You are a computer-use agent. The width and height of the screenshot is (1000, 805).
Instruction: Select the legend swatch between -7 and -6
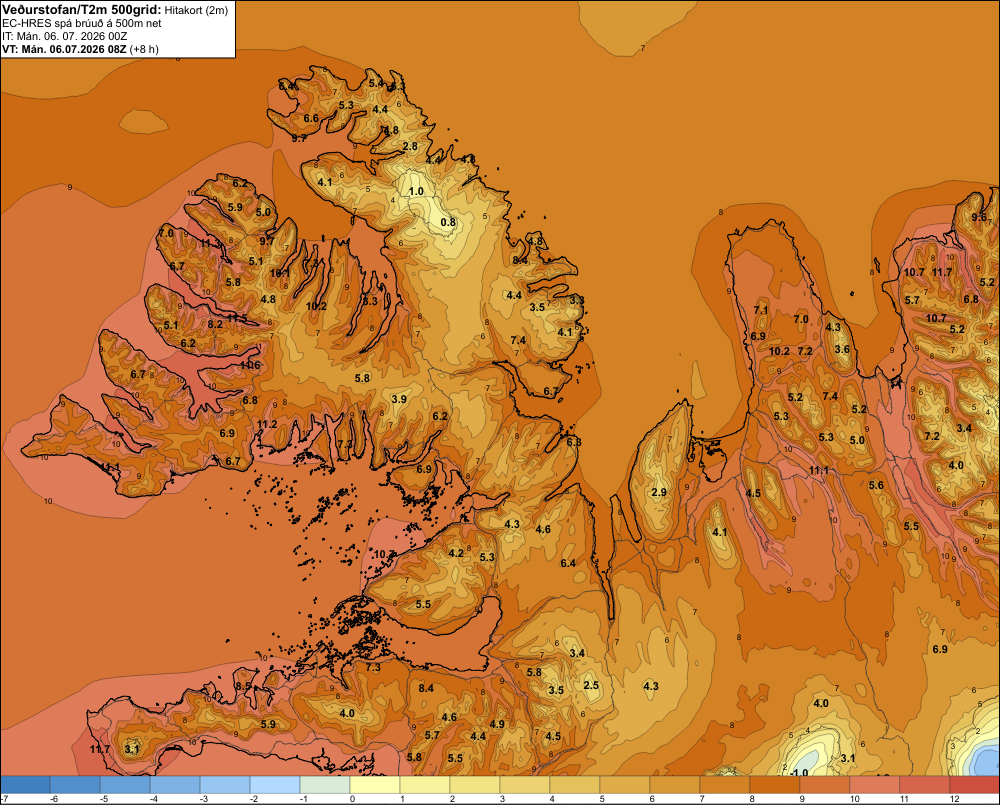(25, 785)
